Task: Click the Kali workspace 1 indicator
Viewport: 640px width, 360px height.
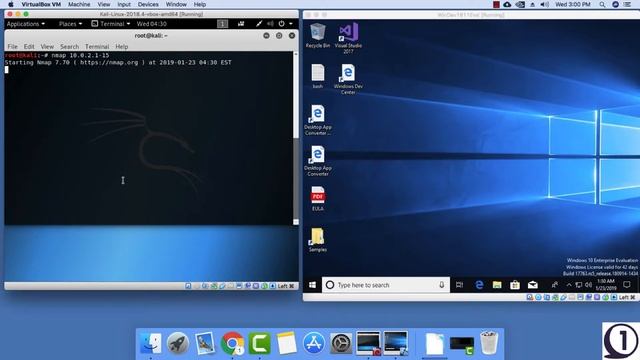Action: coord(222,24)
